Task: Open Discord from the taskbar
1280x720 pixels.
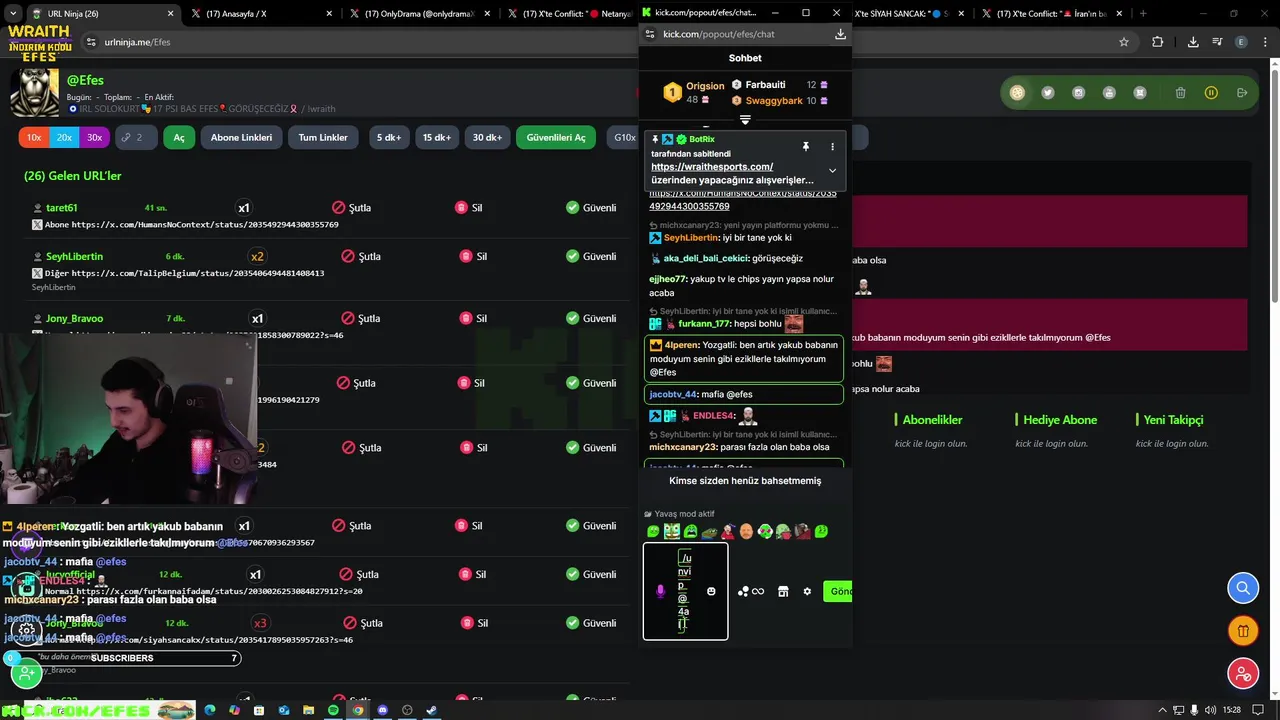Action: point(382,710)
